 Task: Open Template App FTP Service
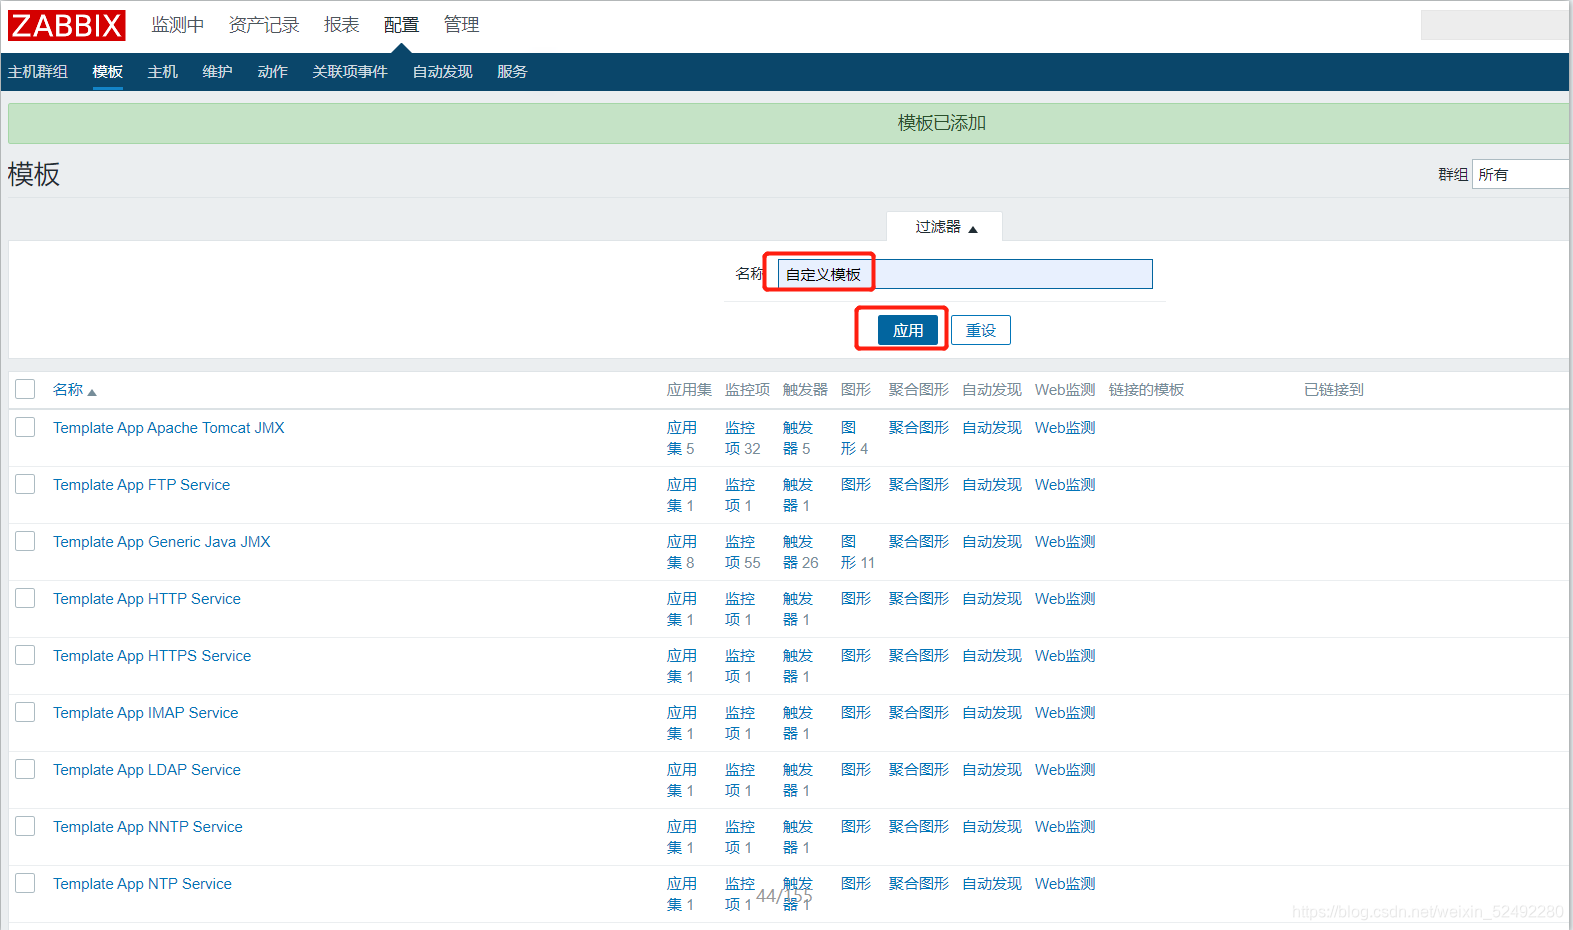pos(141,485)
